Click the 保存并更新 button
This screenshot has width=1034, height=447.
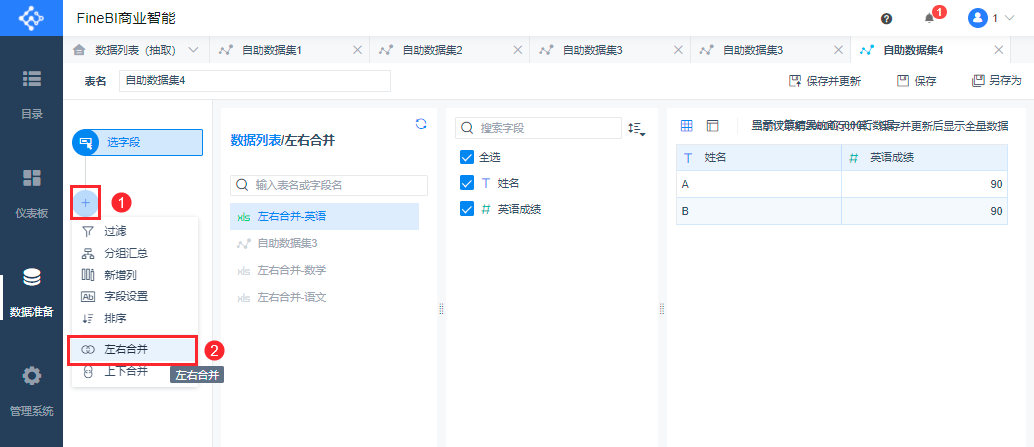(x=824, y=81)
